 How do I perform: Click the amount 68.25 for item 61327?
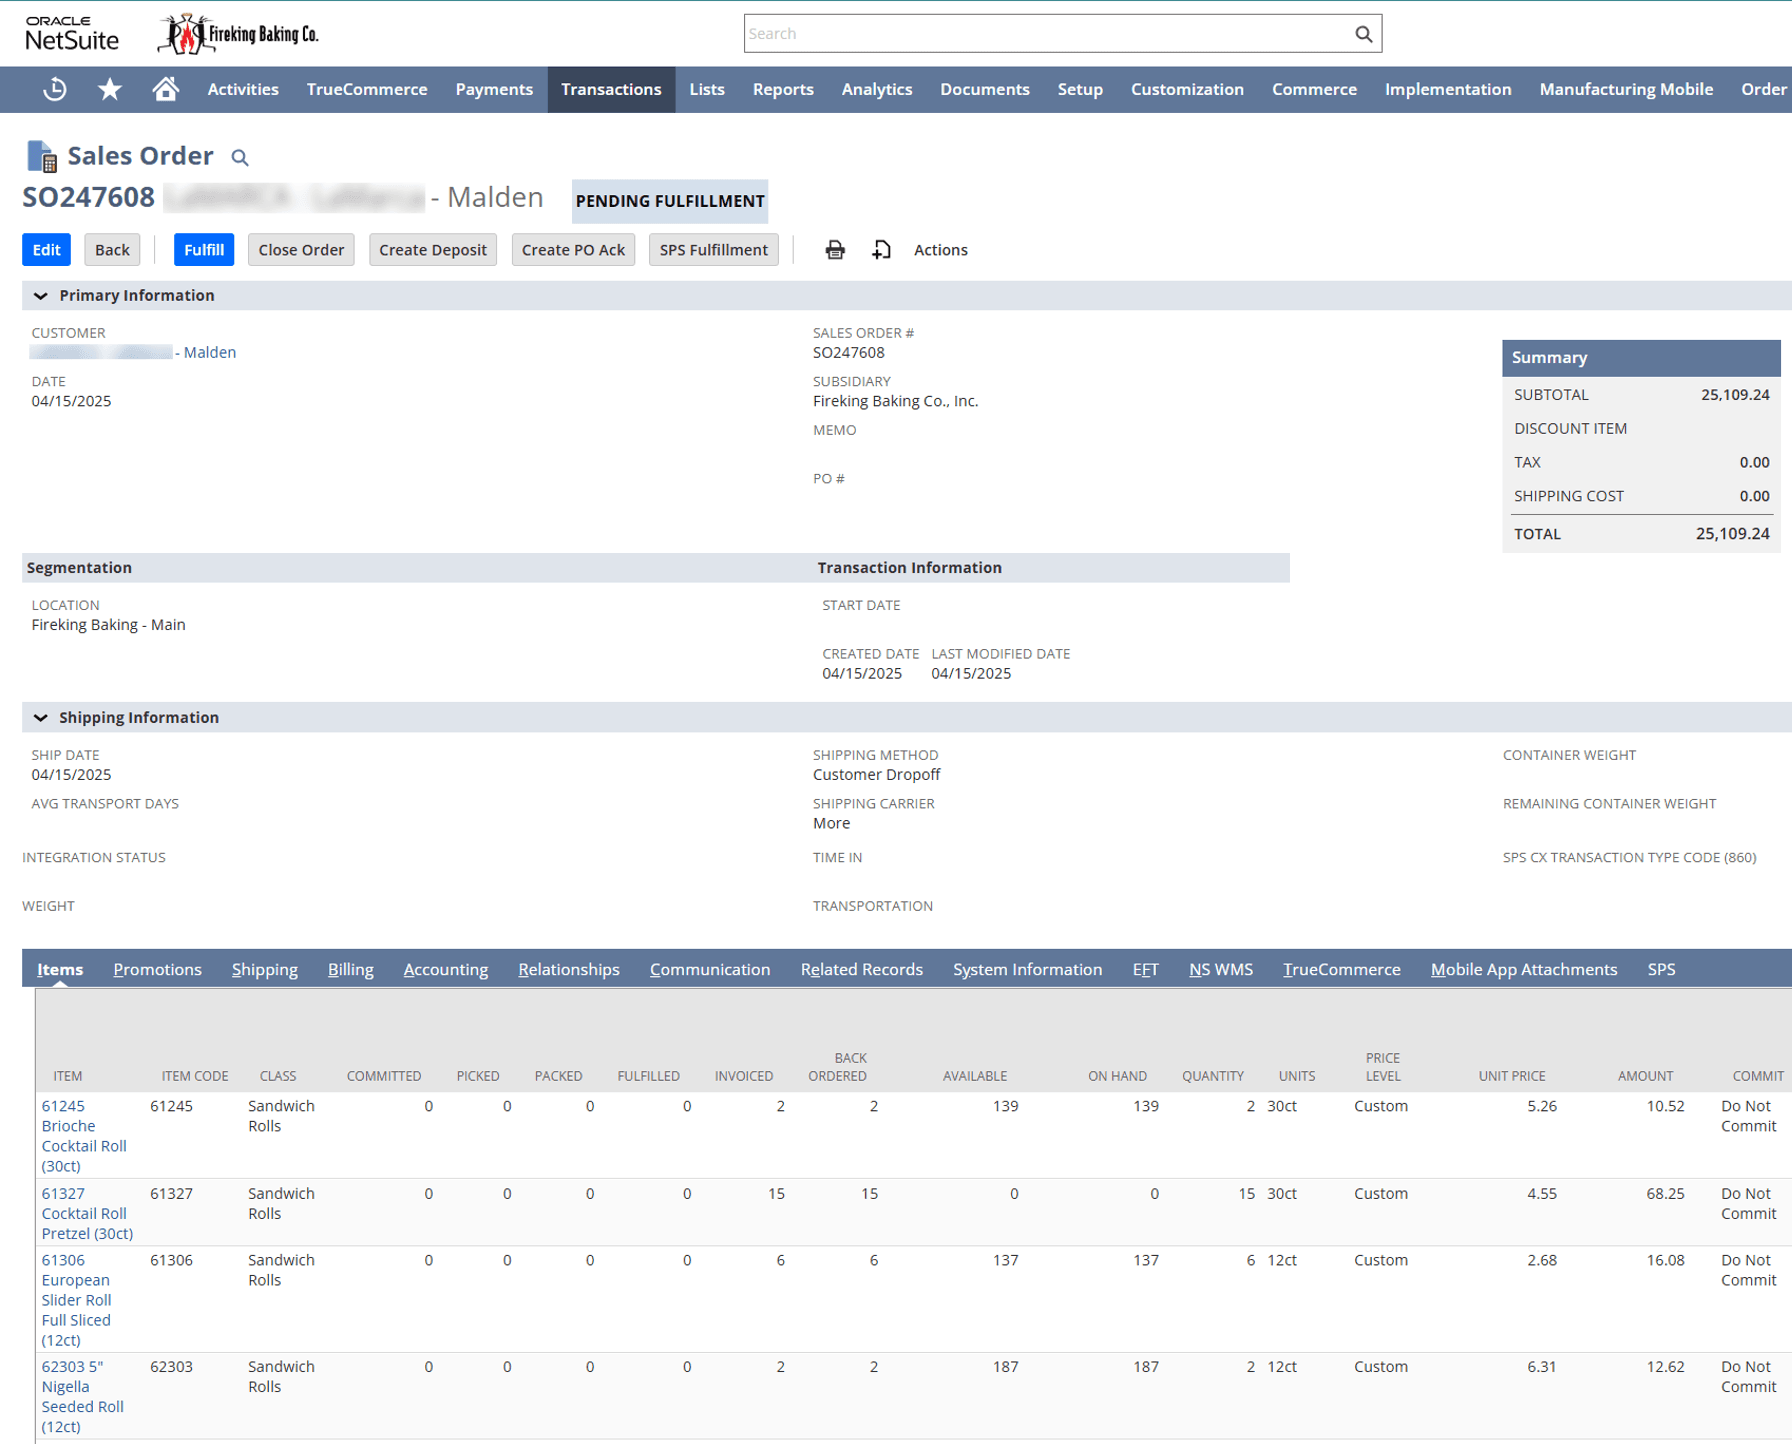[x=1665, y=1193]
